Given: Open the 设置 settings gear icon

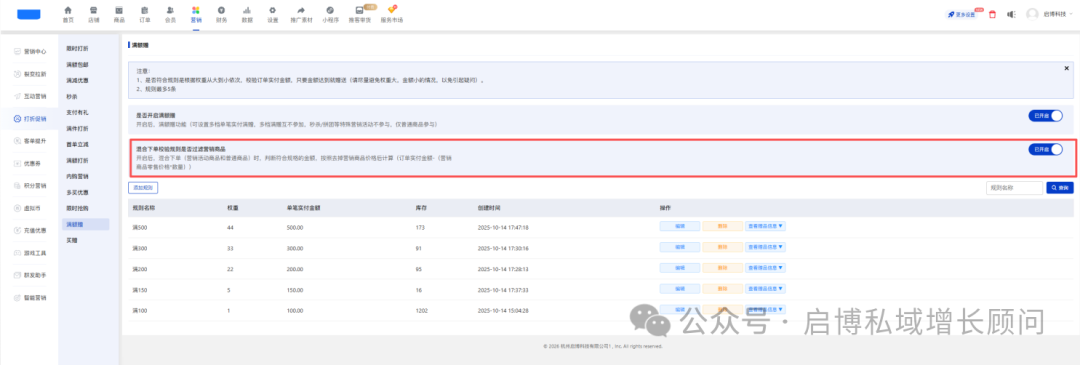Looking at the screenshot, I should point(273,10).
